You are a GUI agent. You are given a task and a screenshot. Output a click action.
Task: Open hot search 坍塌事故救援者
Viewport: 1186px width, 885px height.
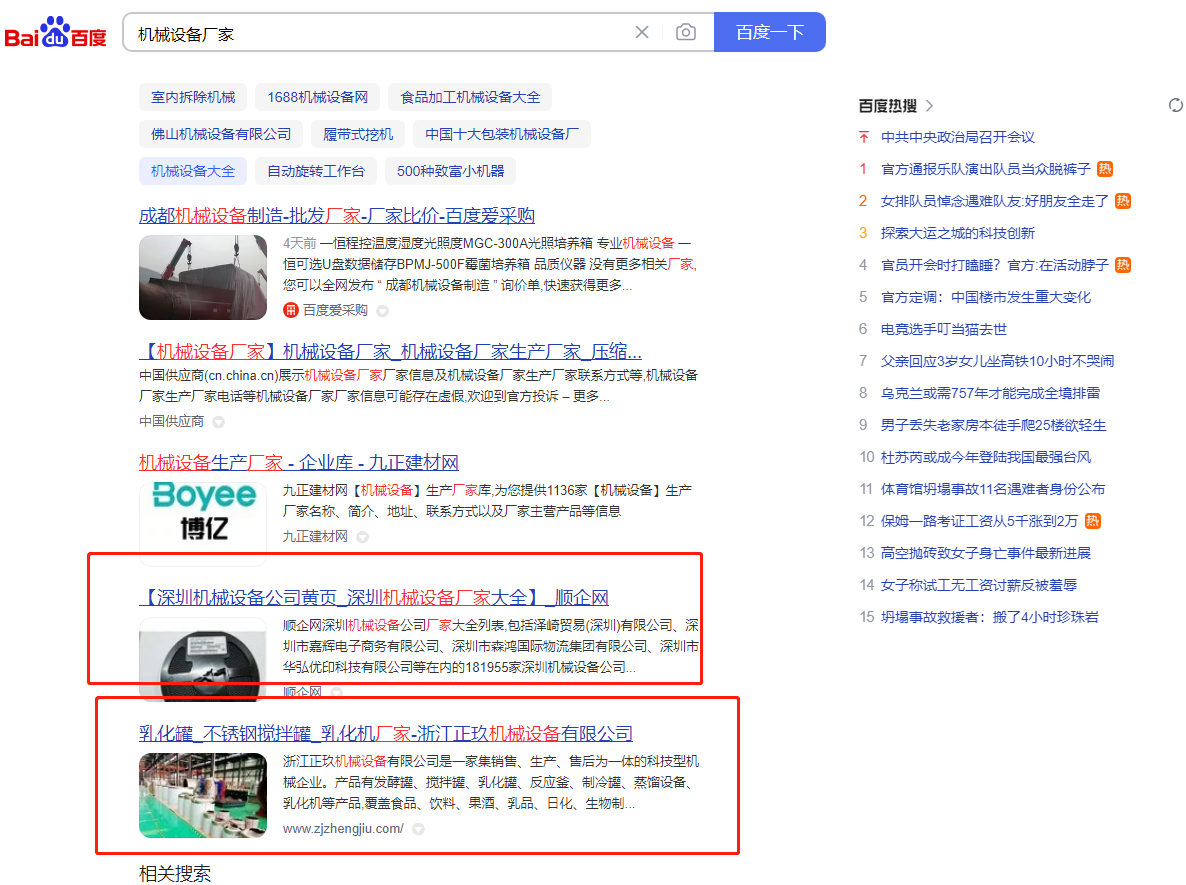coord(989,617)
